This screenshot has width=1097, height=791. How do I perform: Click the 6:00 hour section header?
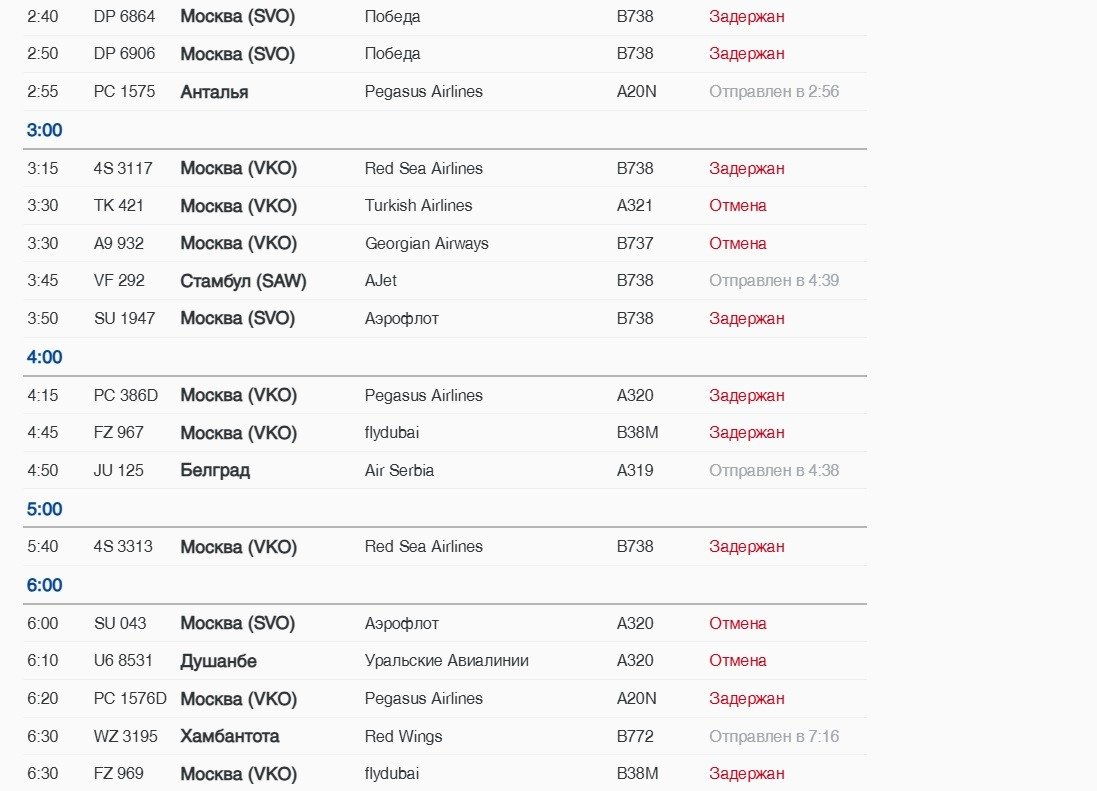(x=44, y=586)
